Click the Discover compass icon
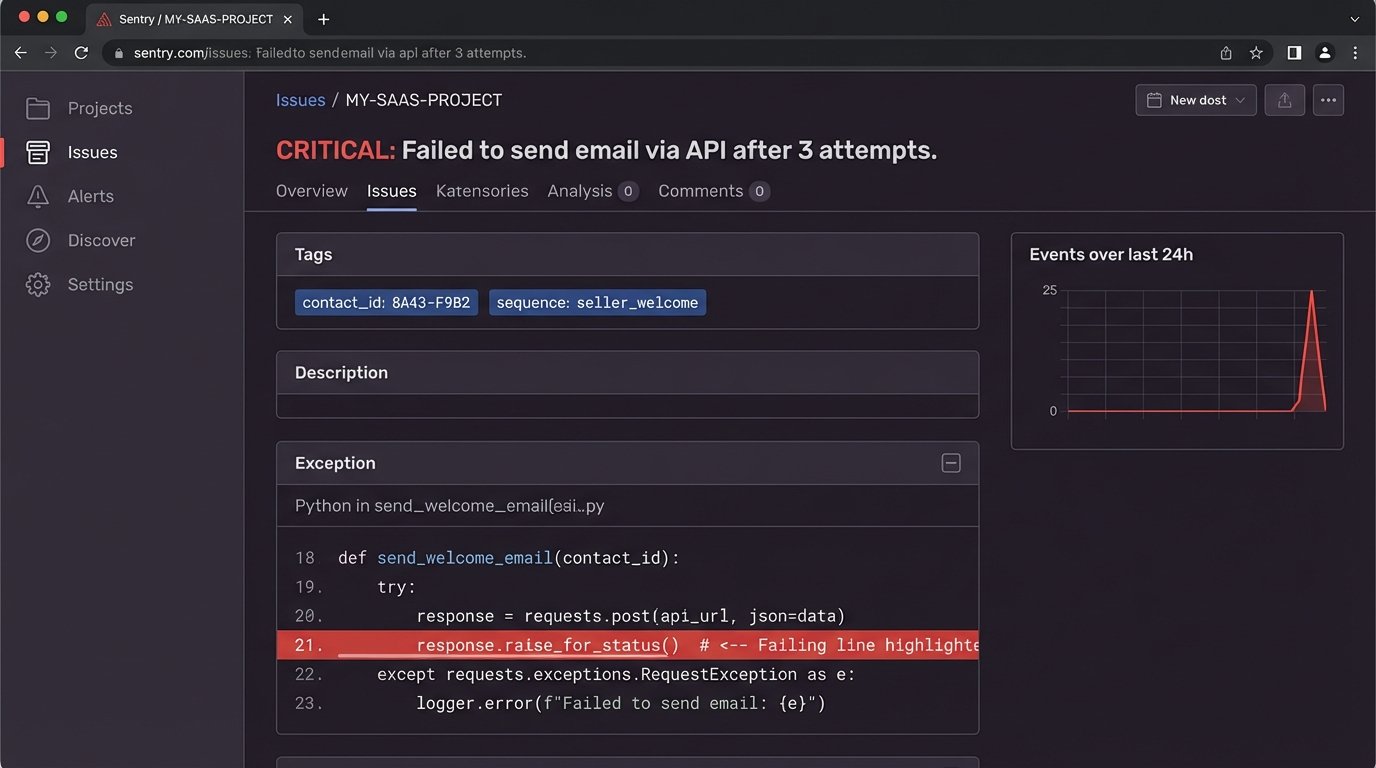Viewport: 1376px width, 768px height. click(38, 240)
